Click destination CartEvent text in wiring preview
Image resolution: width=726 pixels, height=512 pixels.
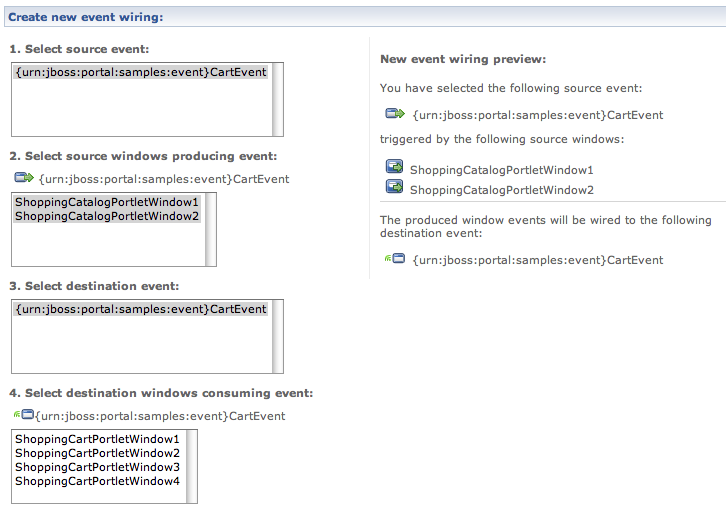tap(537, 260)
